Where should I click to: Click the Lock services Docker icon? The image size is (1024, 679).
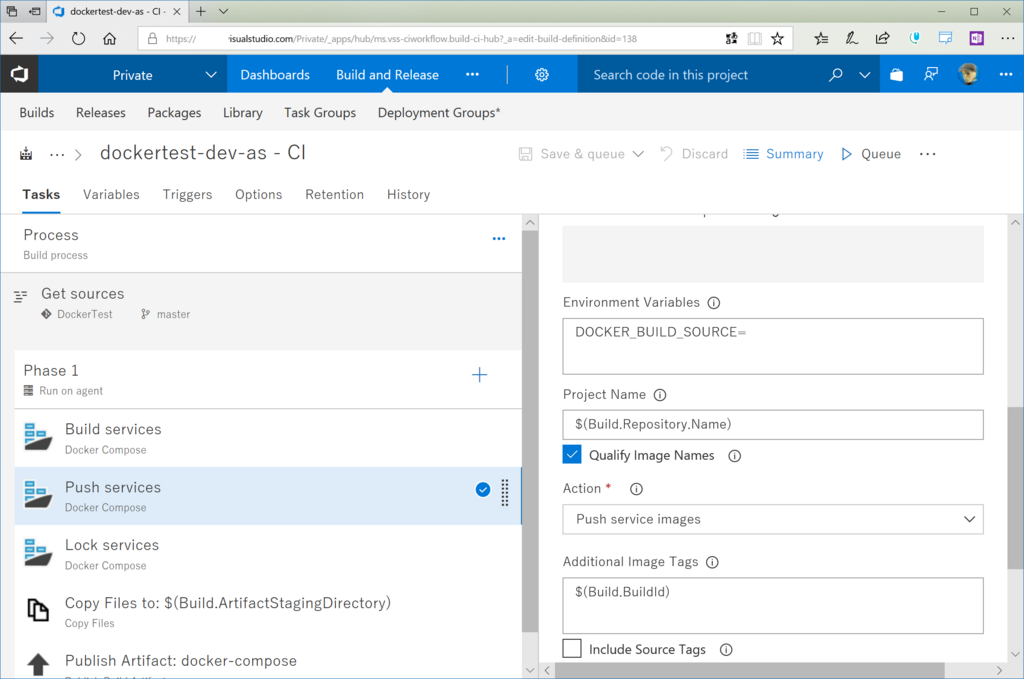[x=38, y=552]
